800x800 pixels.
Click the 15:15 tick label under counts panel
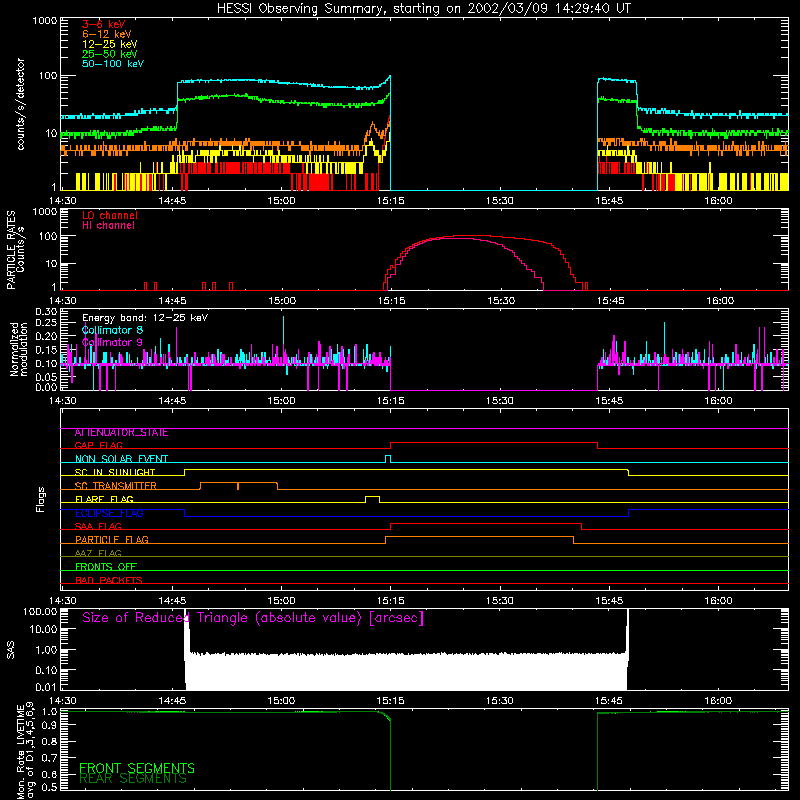coord(390,201)
